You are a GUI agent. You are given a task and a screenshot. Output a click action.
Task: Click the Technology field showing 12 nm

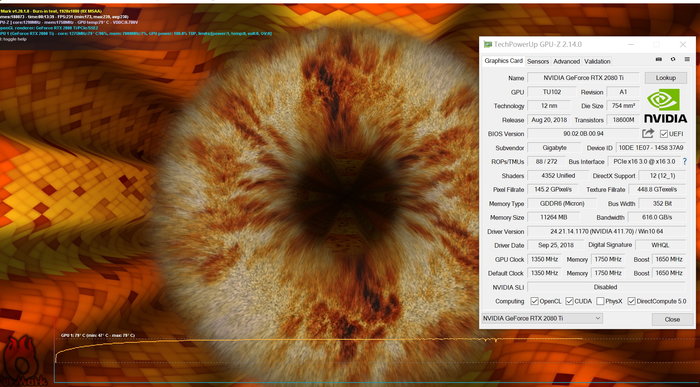550,106
